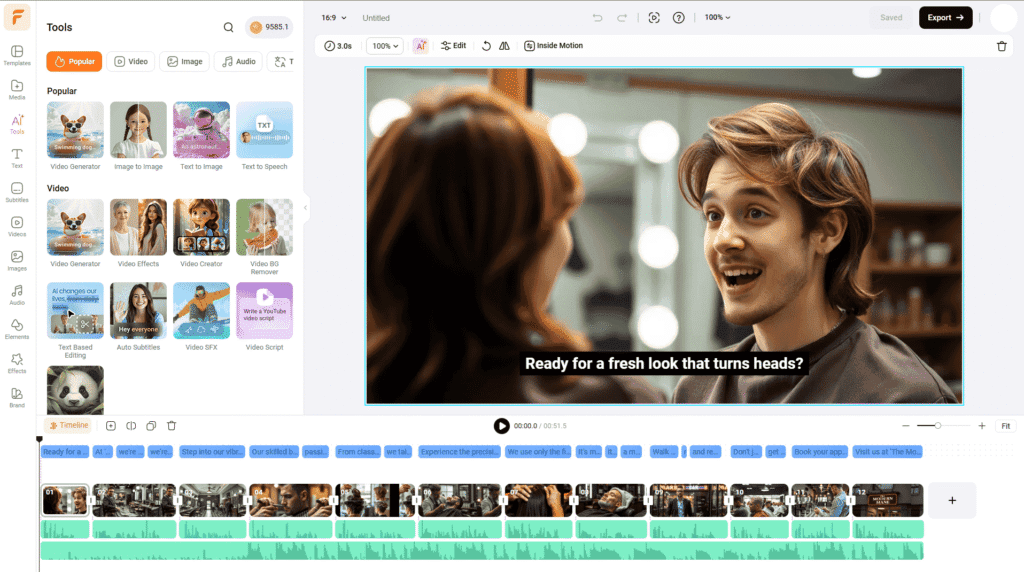Click the search icon in Tools panel

click(x=229, y=27)
